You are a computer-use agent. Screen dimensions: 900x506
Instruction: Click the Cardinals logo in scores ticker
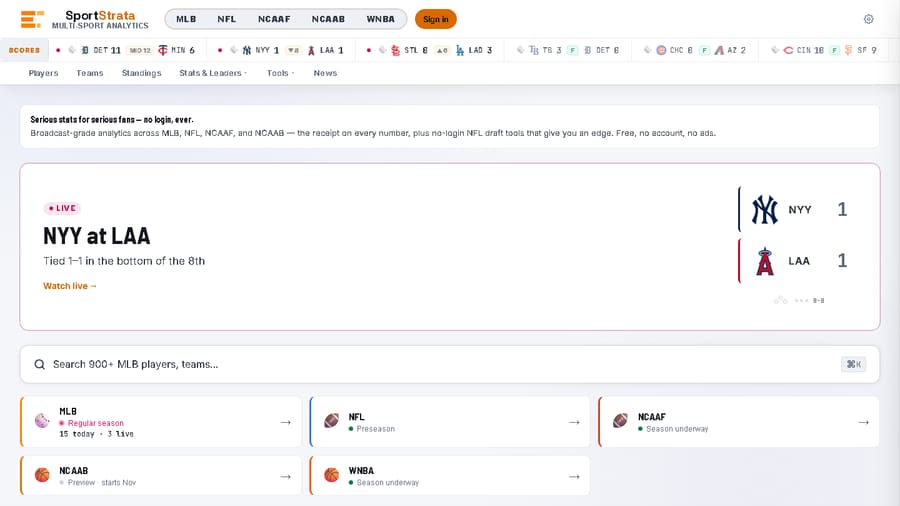[x=395, y=50]
